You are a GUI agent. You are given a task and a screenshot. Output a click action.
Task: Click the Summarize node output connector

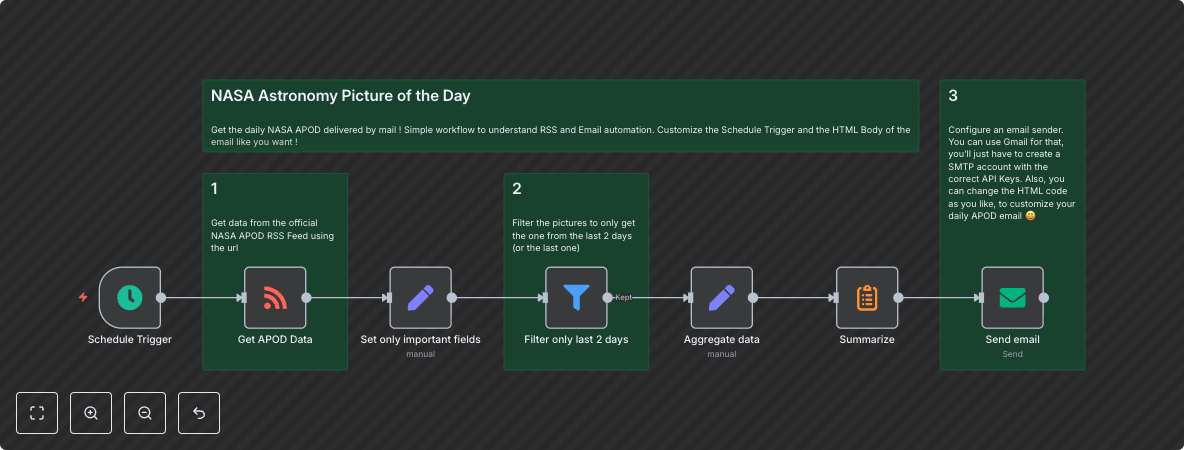898,297
